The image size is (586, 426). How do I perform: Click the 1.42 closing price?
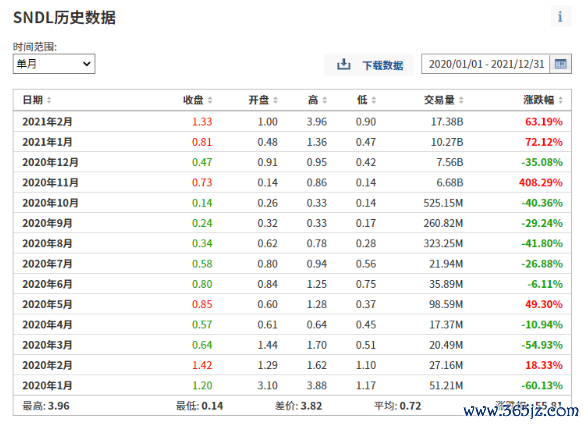(x=202, y=365)
